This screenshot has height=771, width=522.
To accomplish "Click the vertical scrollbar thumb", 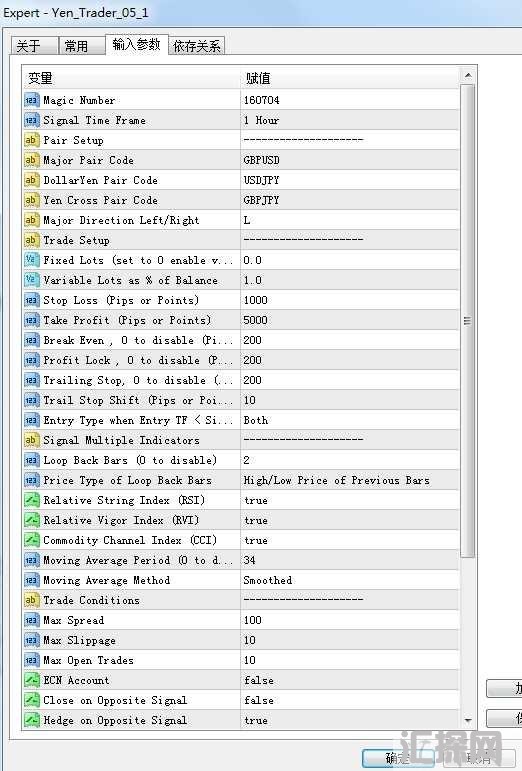I will point(467,321).
